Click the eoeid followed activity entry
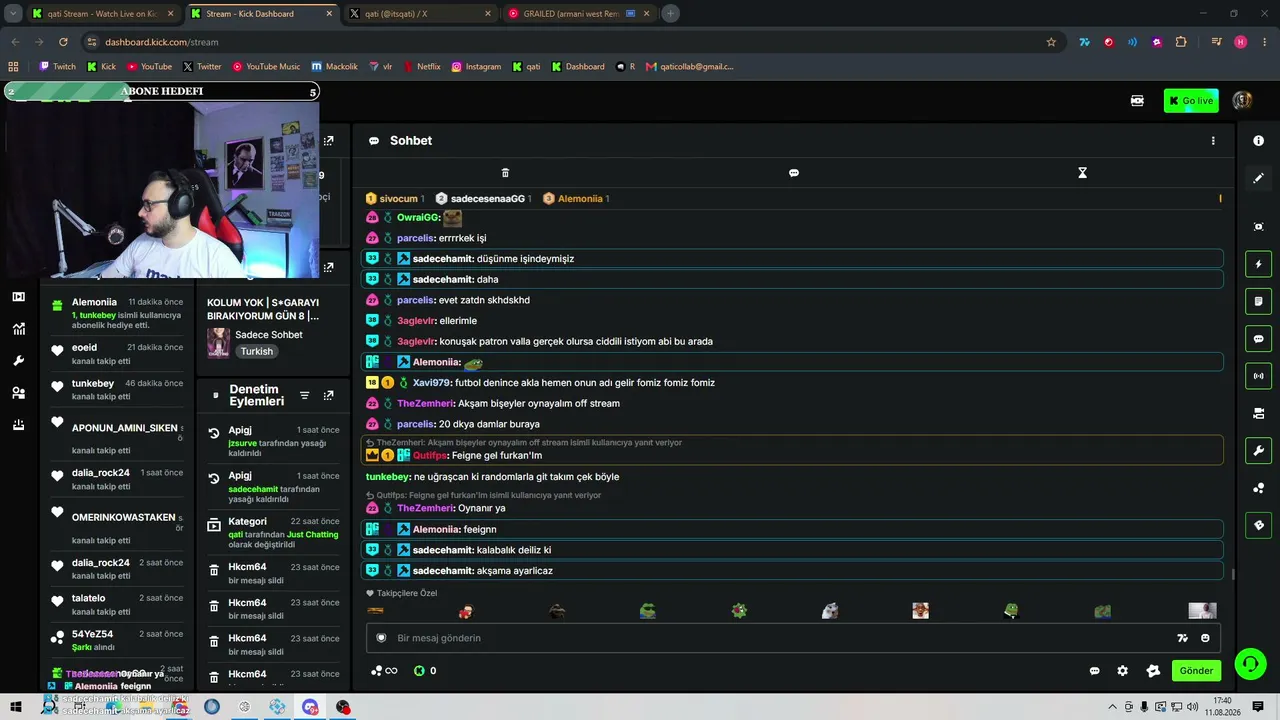Viewport: 1280px width, 720px height. (116, 354)
